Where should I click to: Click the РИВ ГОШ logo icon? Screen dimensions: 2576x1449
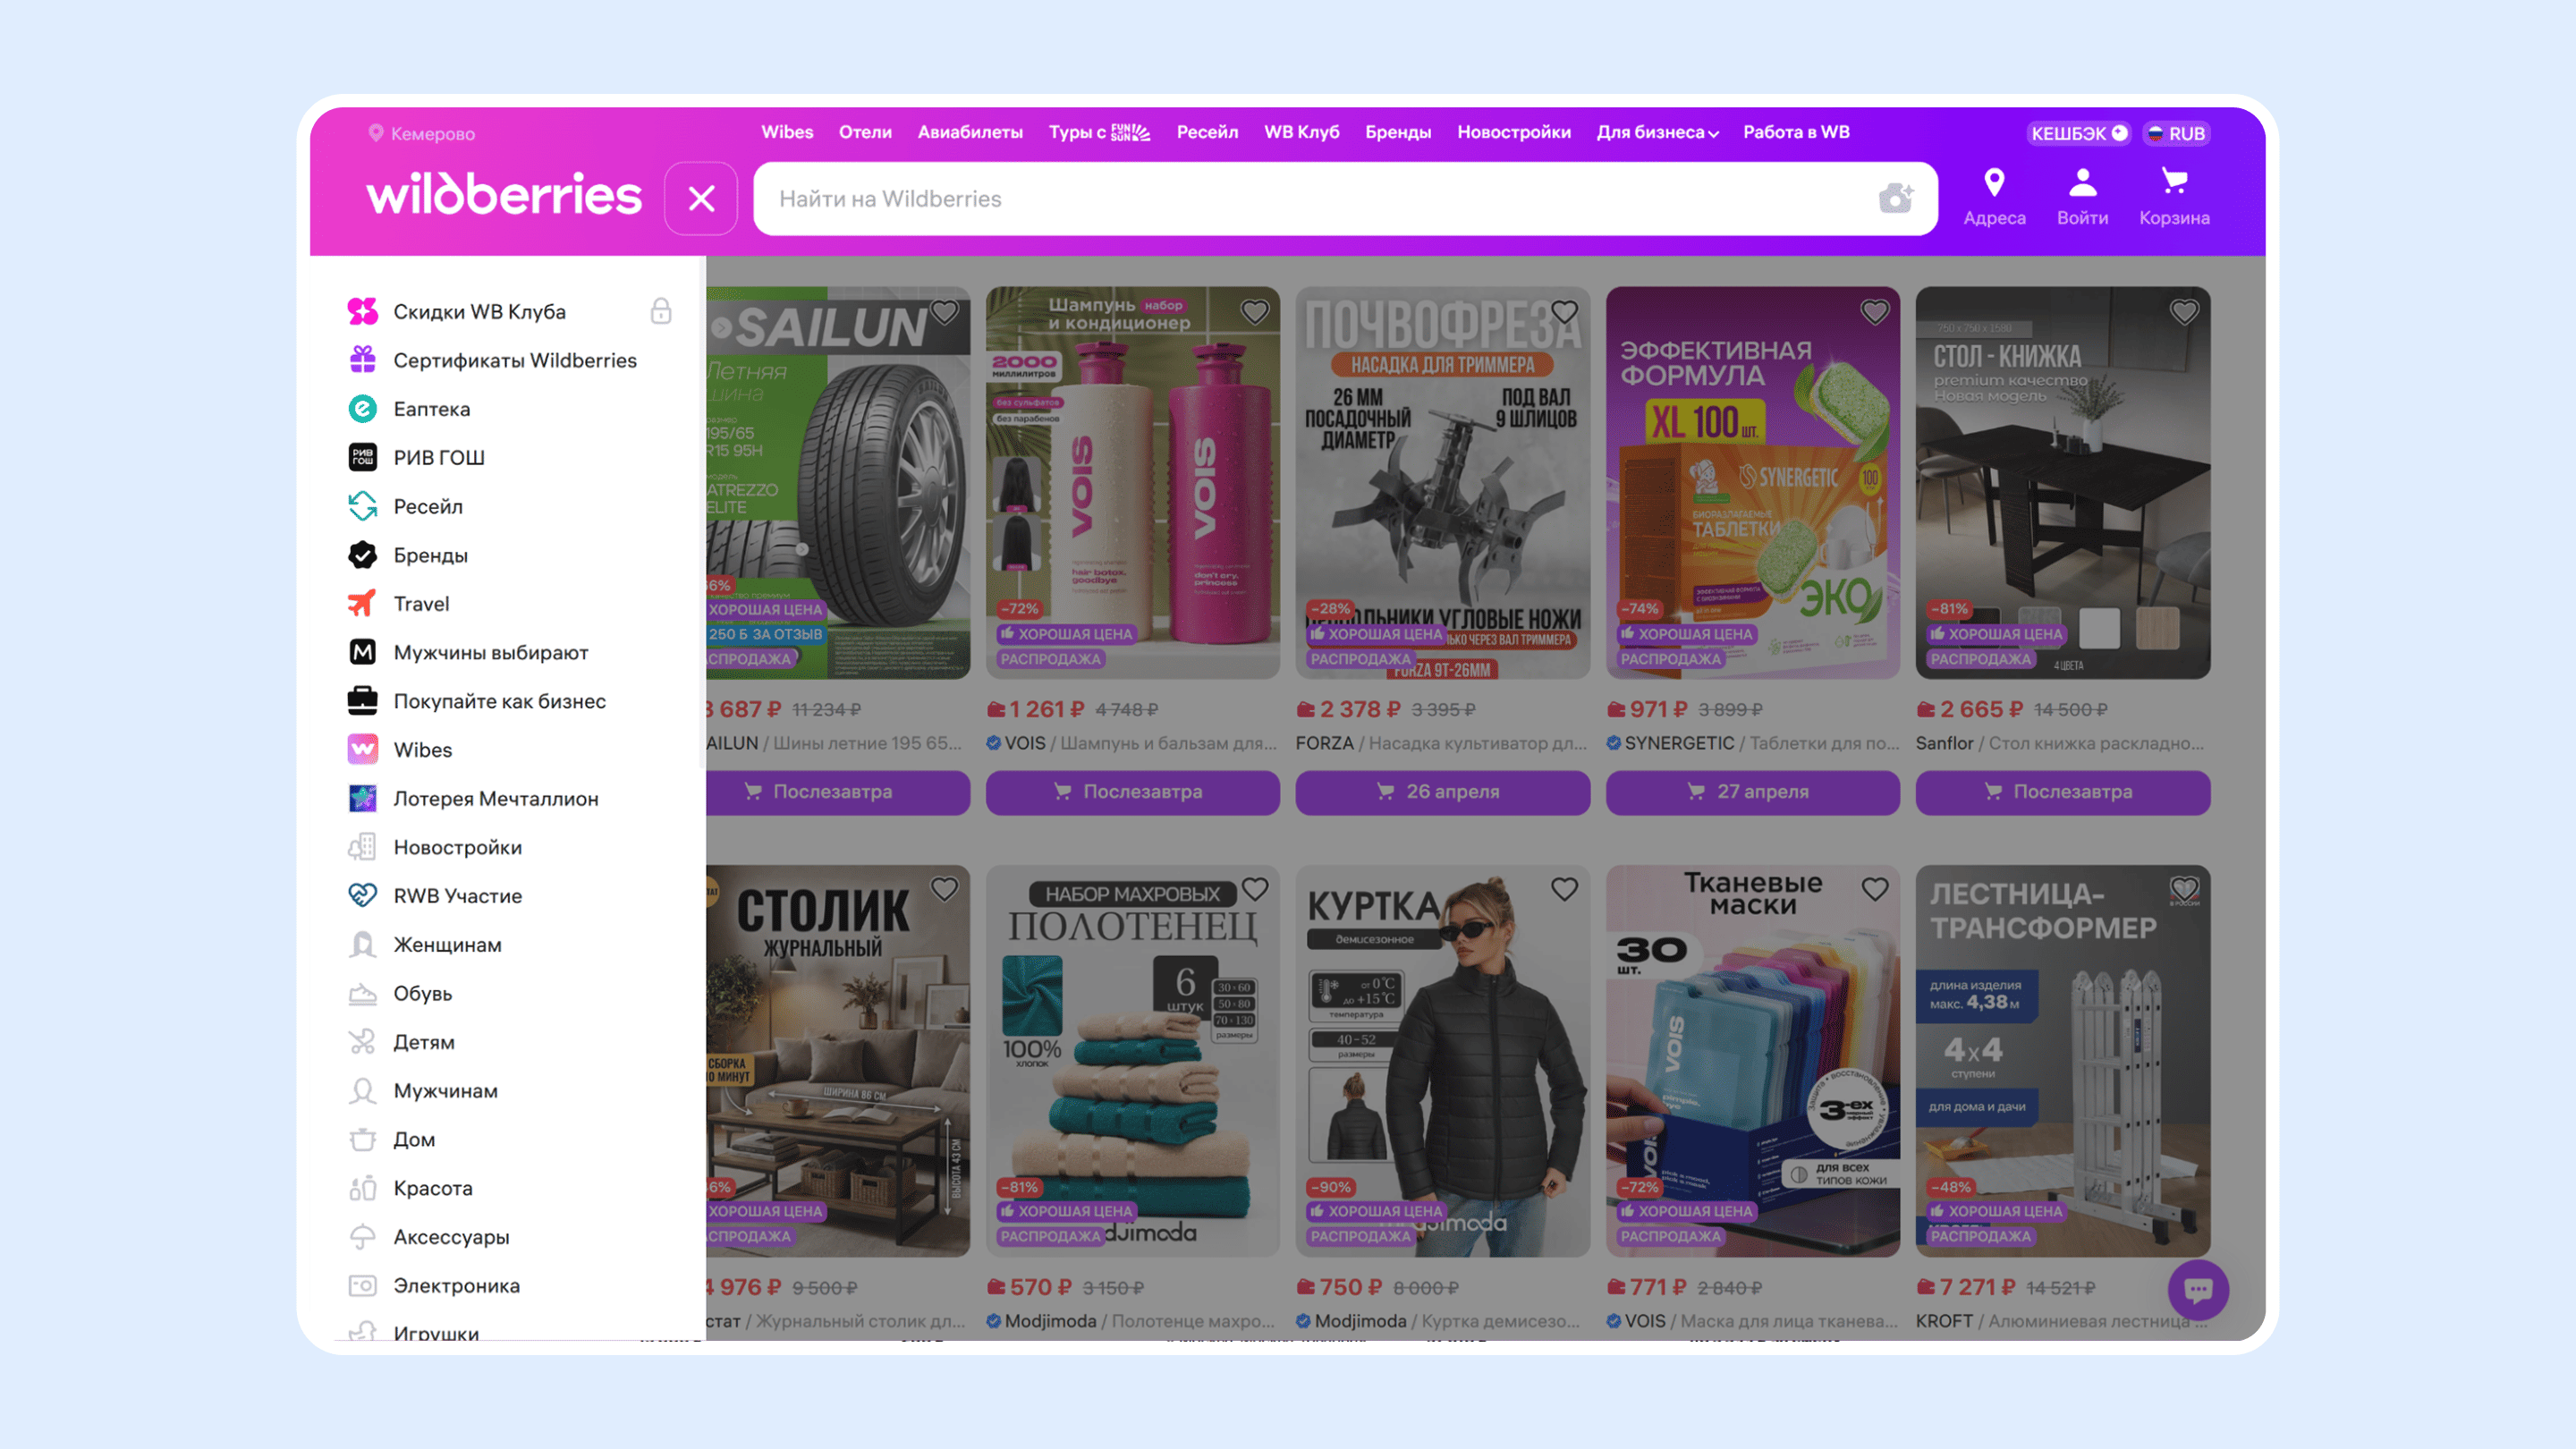pos(362,457)
